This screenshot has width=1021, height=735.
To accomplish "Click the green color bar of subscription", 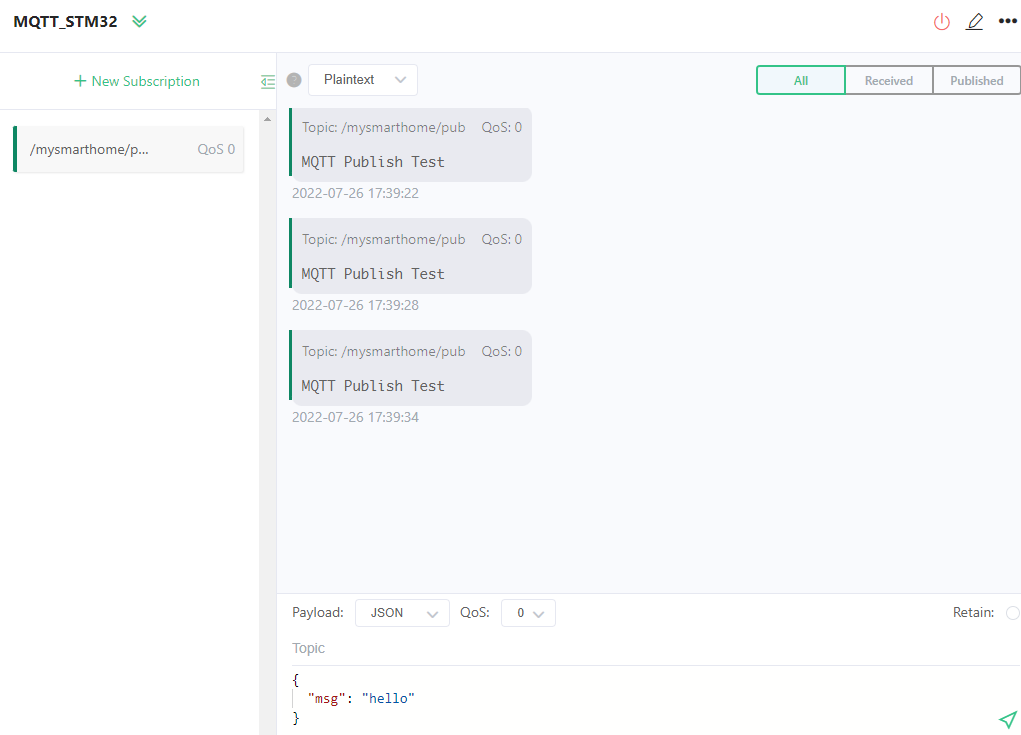I will pos(15,150).
